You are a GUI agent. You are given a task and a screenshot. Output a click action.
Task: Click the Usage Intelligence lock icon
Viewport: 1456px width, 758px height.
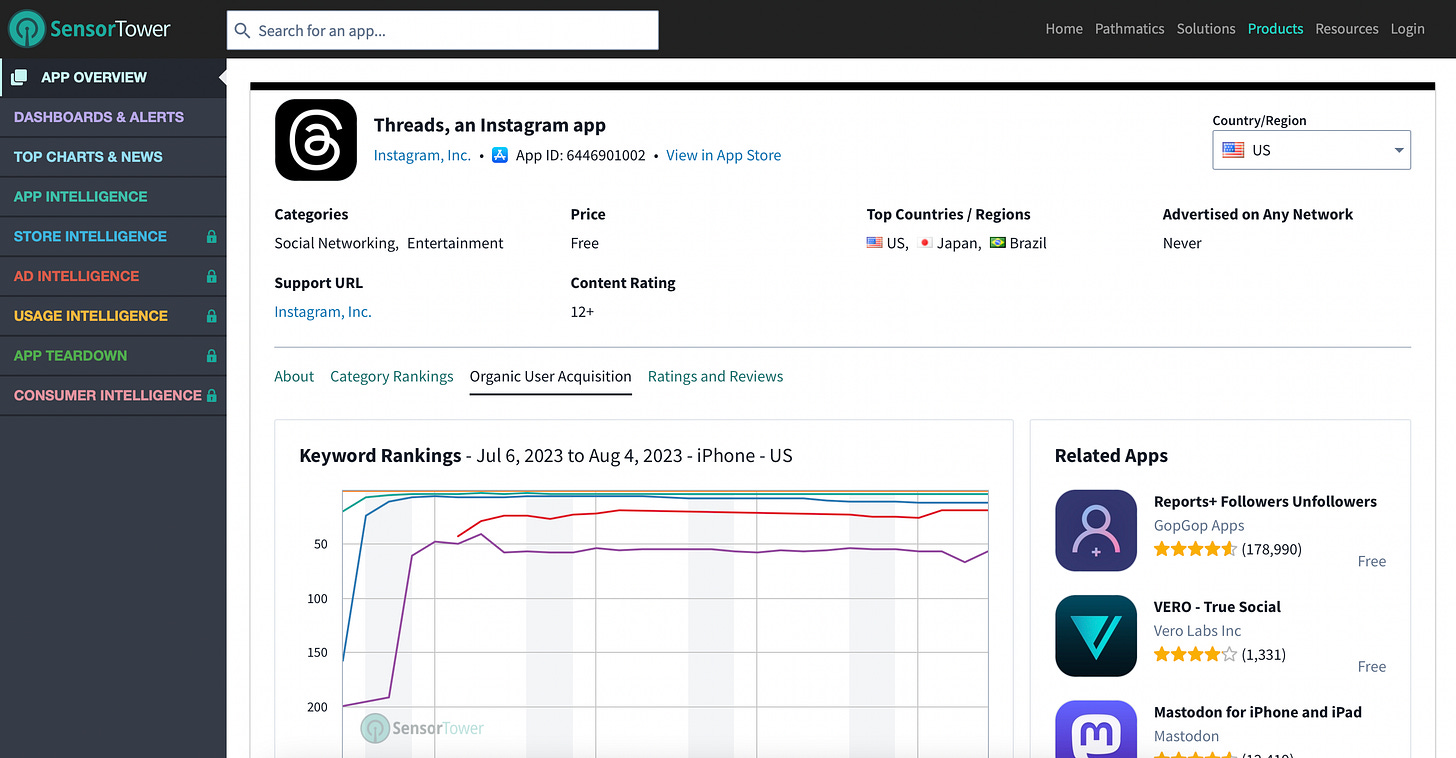(211, 316)
